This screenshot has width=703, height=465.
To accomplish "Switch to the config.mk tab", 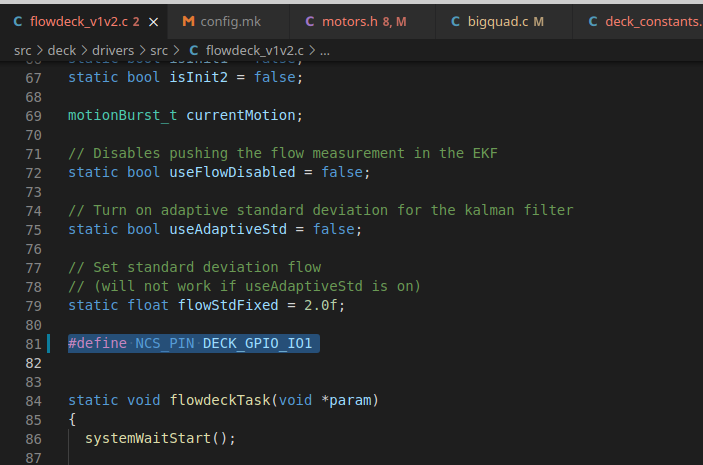I will click(x=229, y=21).
